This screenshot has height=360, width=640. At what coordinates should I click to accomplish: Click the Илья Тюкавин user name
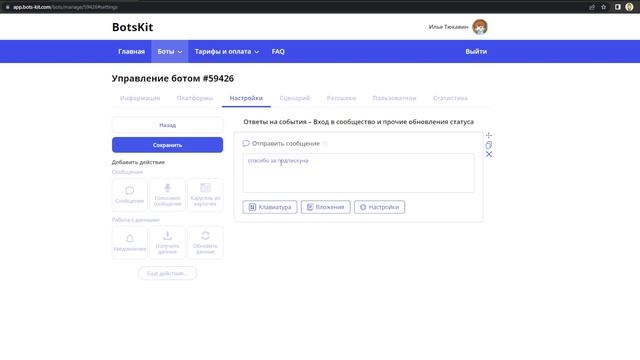pyautogui.click(x=448, y=27)
